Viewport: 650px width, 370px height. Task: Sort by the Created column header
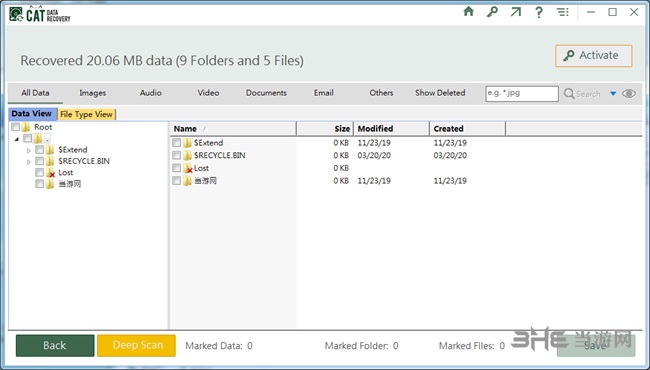[468, 128]
